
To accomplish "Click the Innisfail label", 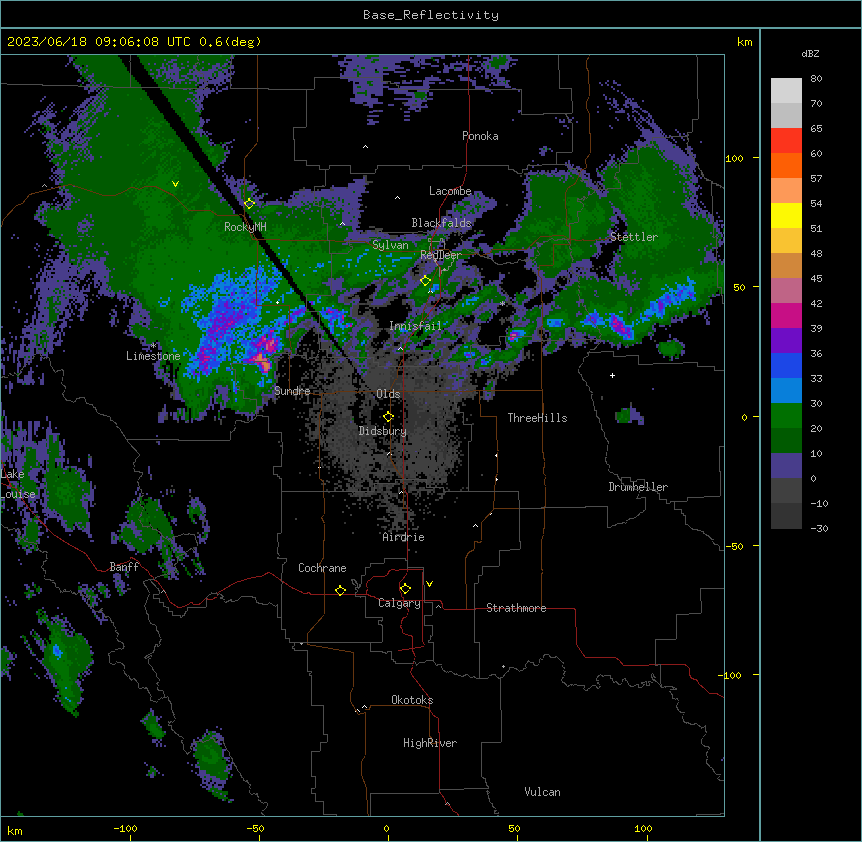I will pos(415,326).
